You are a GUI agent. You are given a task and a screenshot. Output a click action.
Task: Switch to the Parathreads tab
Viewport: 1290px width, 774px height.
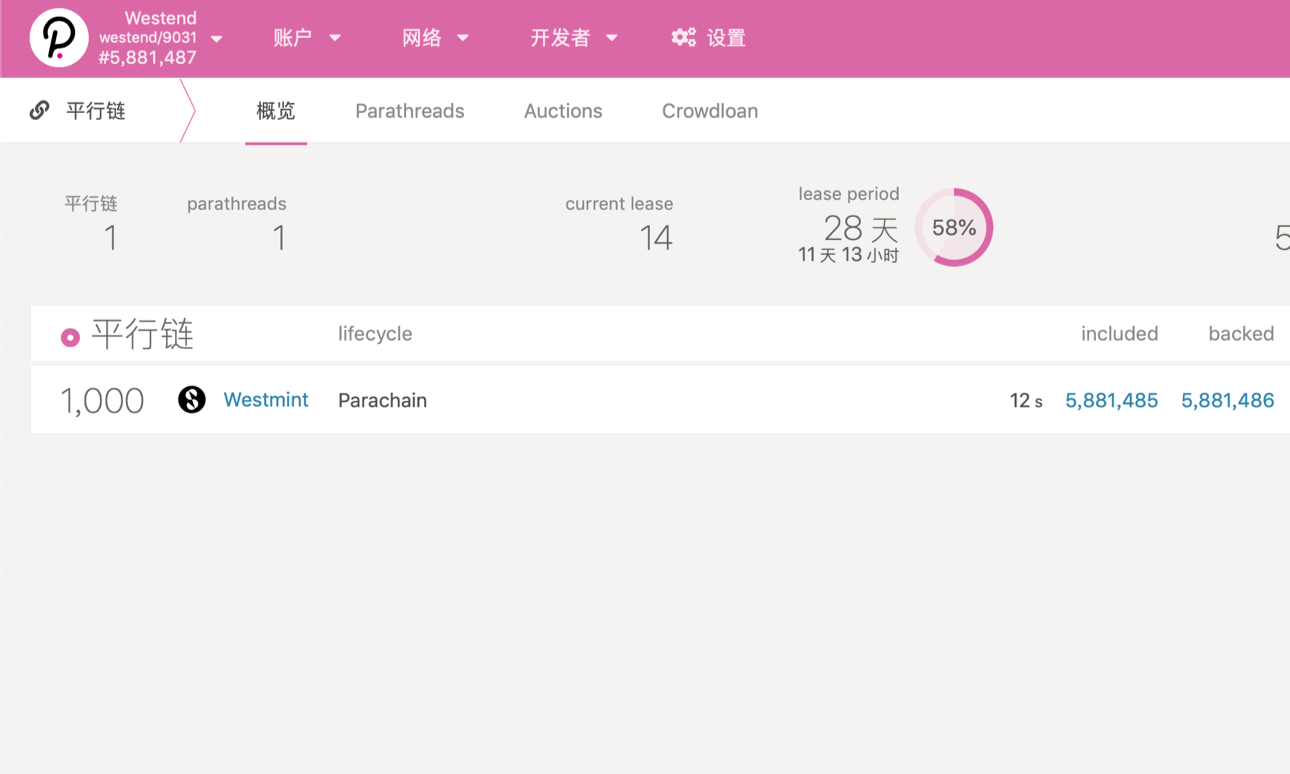point(410,111)
